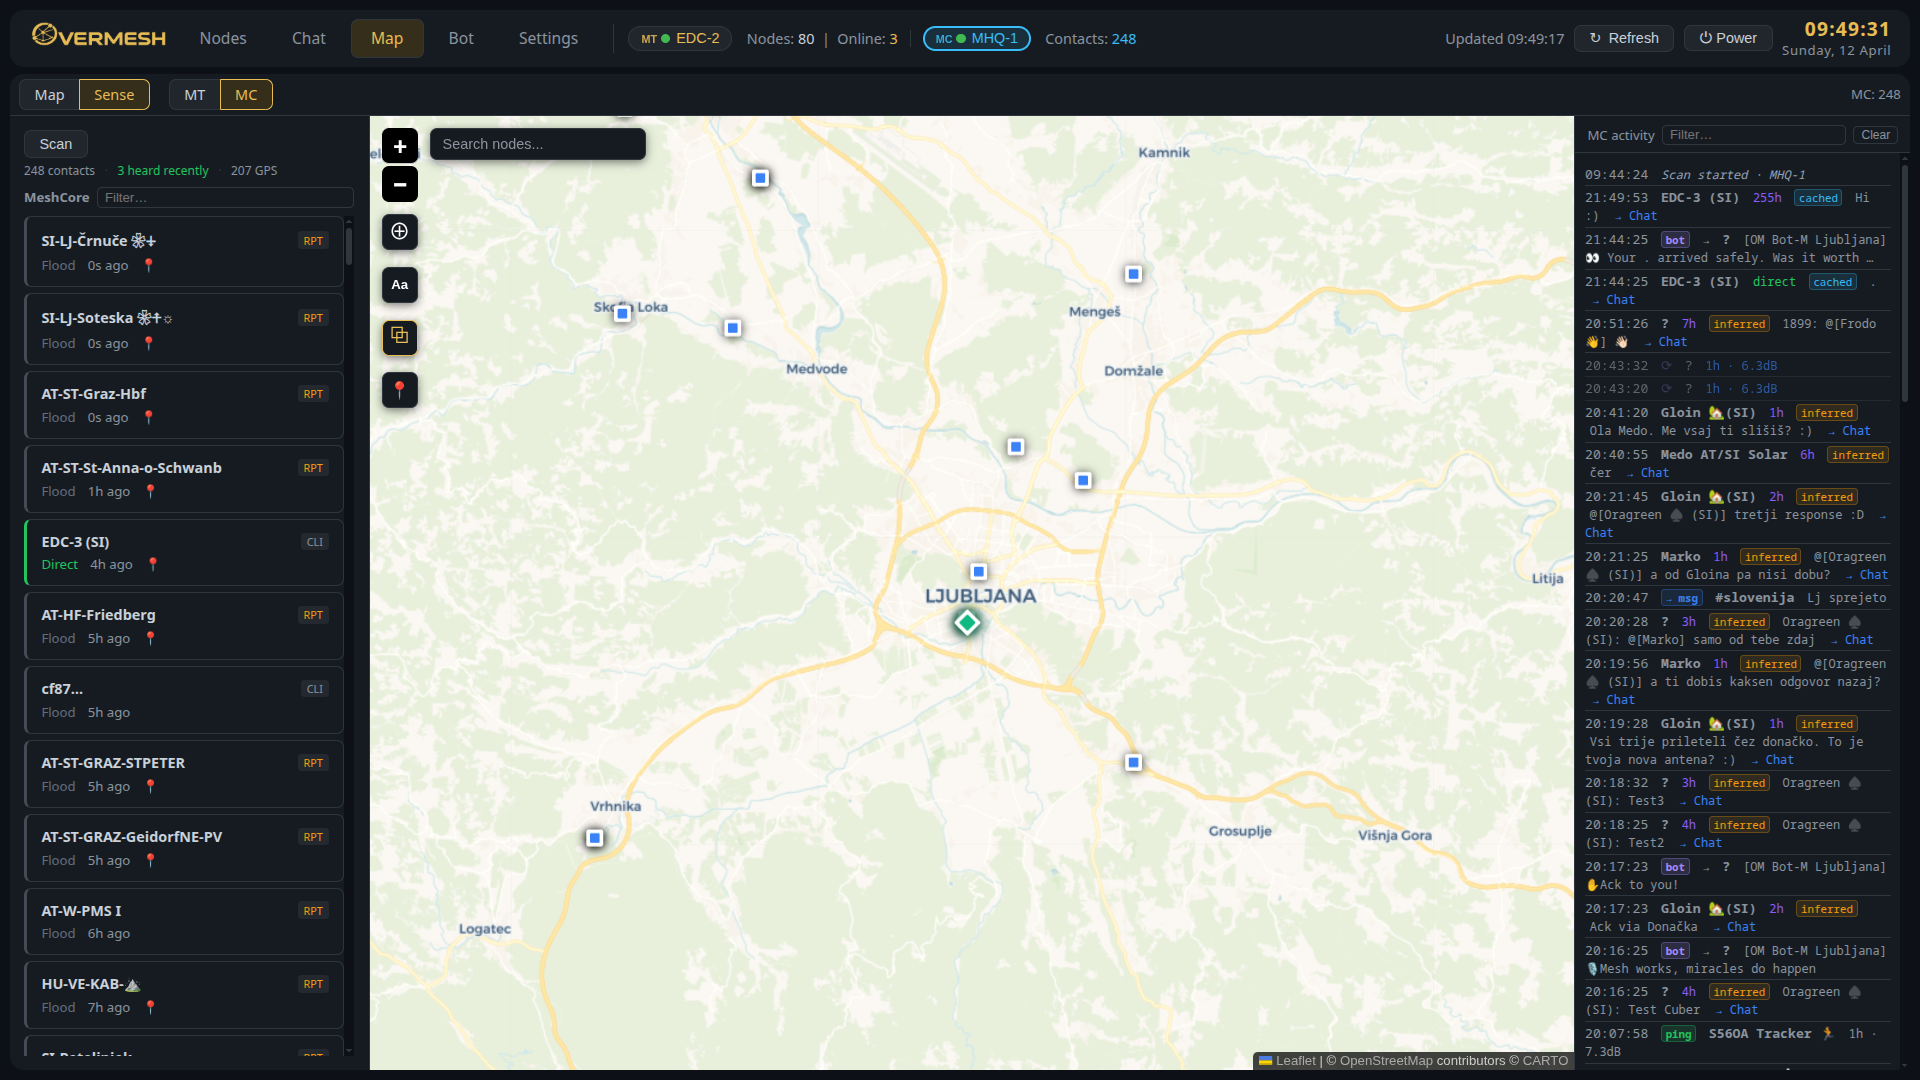1920x1080 pixels.
Task: Click the MeshCore contacts filter field
Action: [x=225, y=198]
